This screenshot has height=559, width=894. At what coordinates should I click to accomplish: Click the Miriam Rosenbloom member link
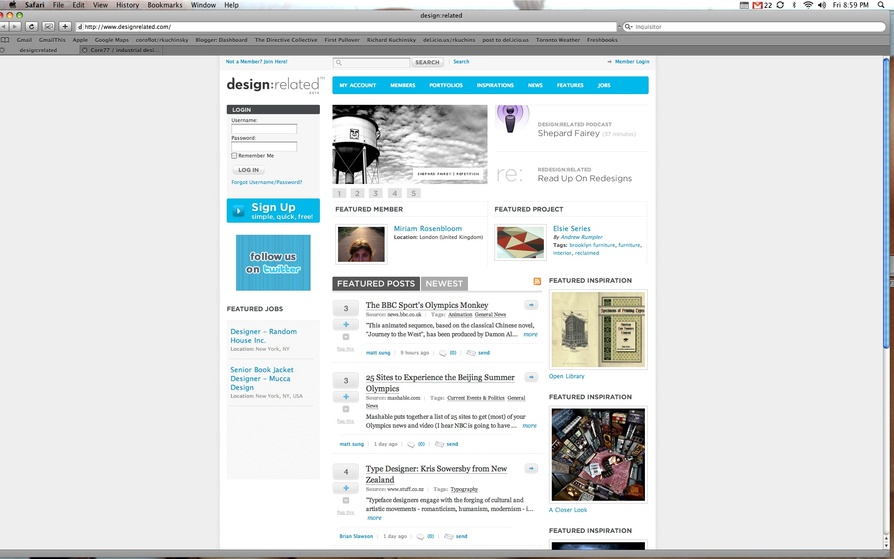(428, 228)
